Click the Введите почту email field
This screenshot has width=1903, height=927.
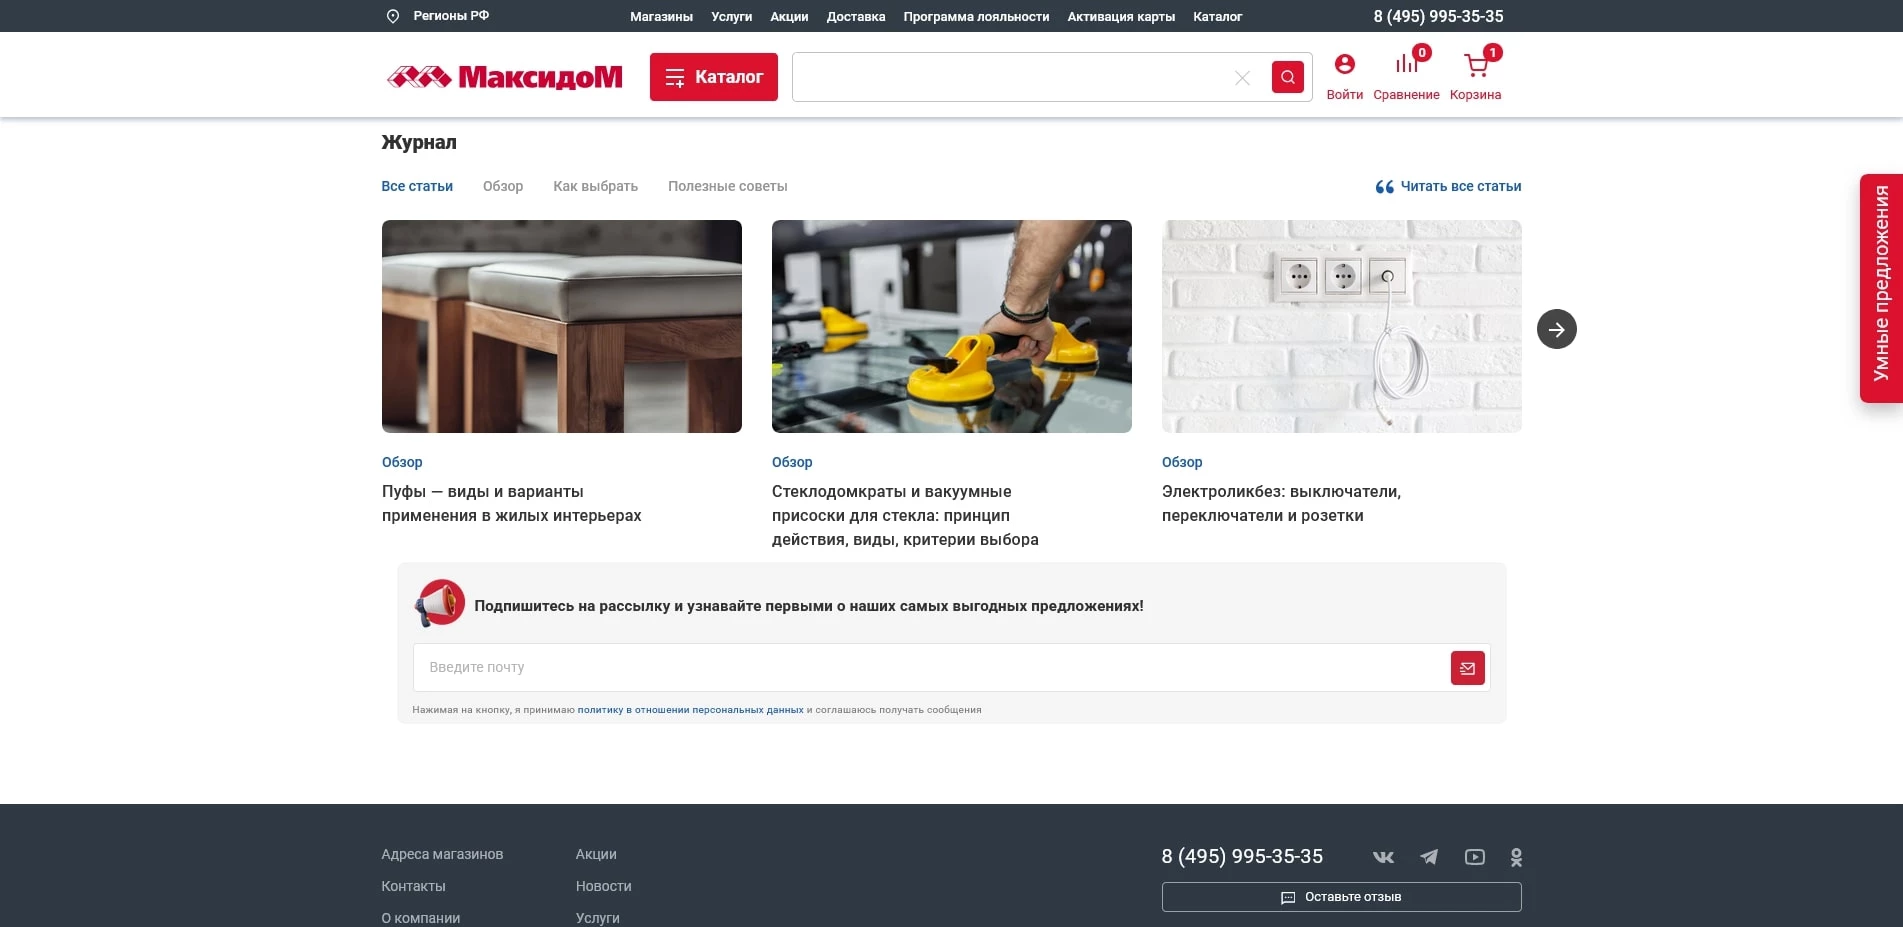point(930,667)
